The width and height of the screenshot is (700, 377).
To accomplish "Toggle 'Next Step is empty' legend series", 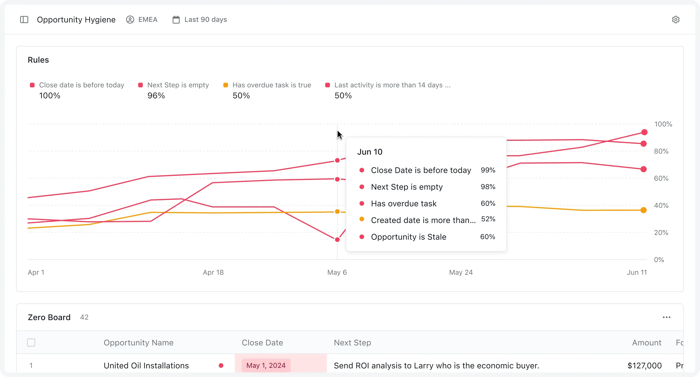I will [174, 90].
